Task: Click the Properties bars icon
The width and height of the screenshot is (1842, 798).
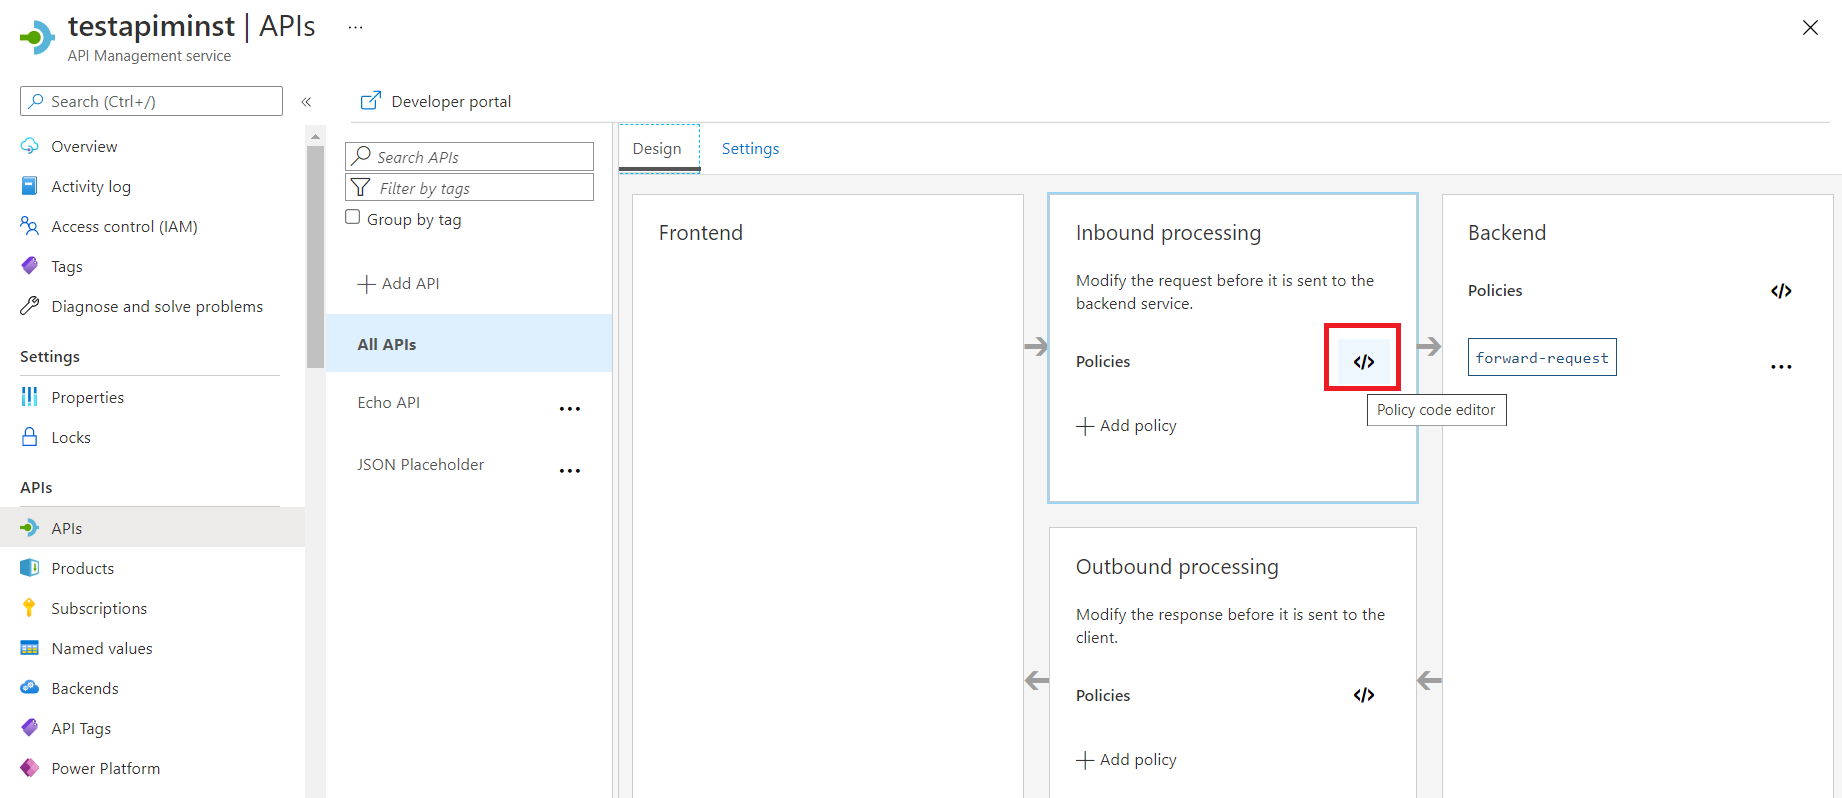Action: coord(30,397)
